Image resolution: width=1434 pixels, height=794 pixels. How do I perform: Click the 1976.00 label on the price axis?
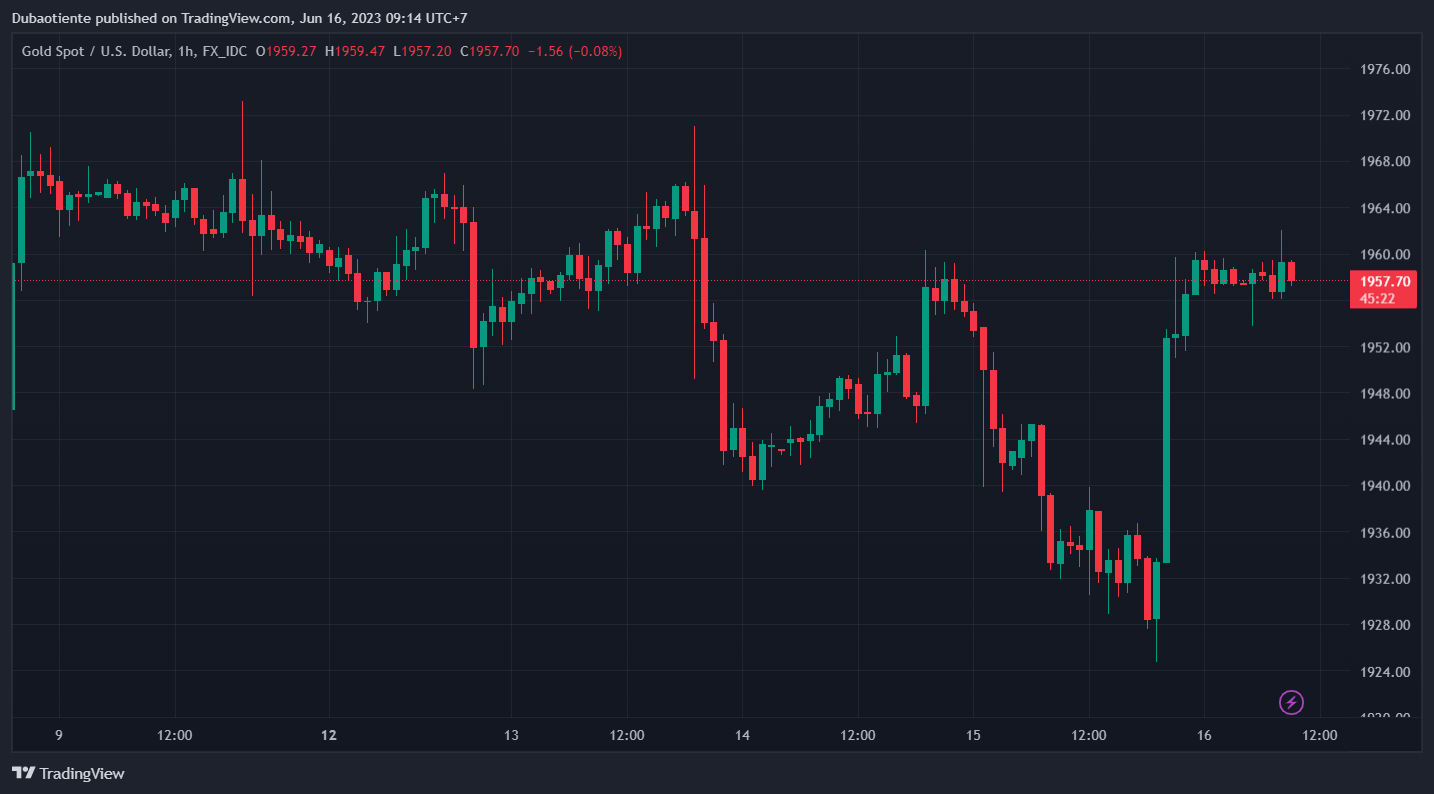pyautogui.click(x=1385, y=69)
